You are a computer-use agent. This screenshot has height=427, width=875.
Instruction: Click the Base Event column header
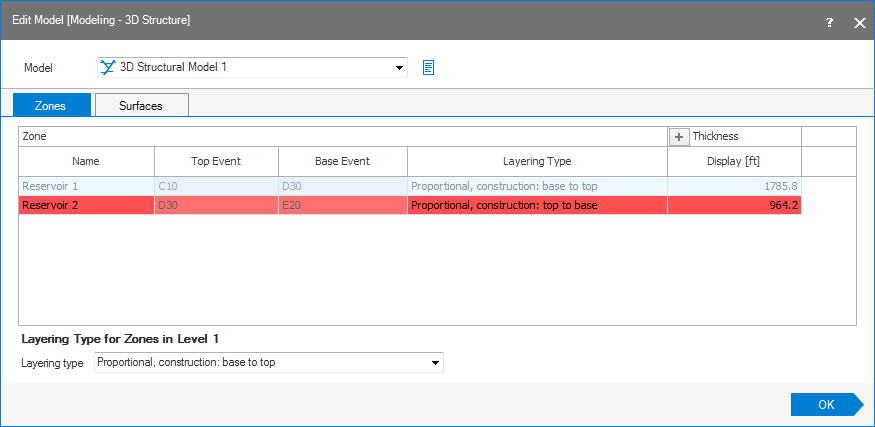click(342, 161)
